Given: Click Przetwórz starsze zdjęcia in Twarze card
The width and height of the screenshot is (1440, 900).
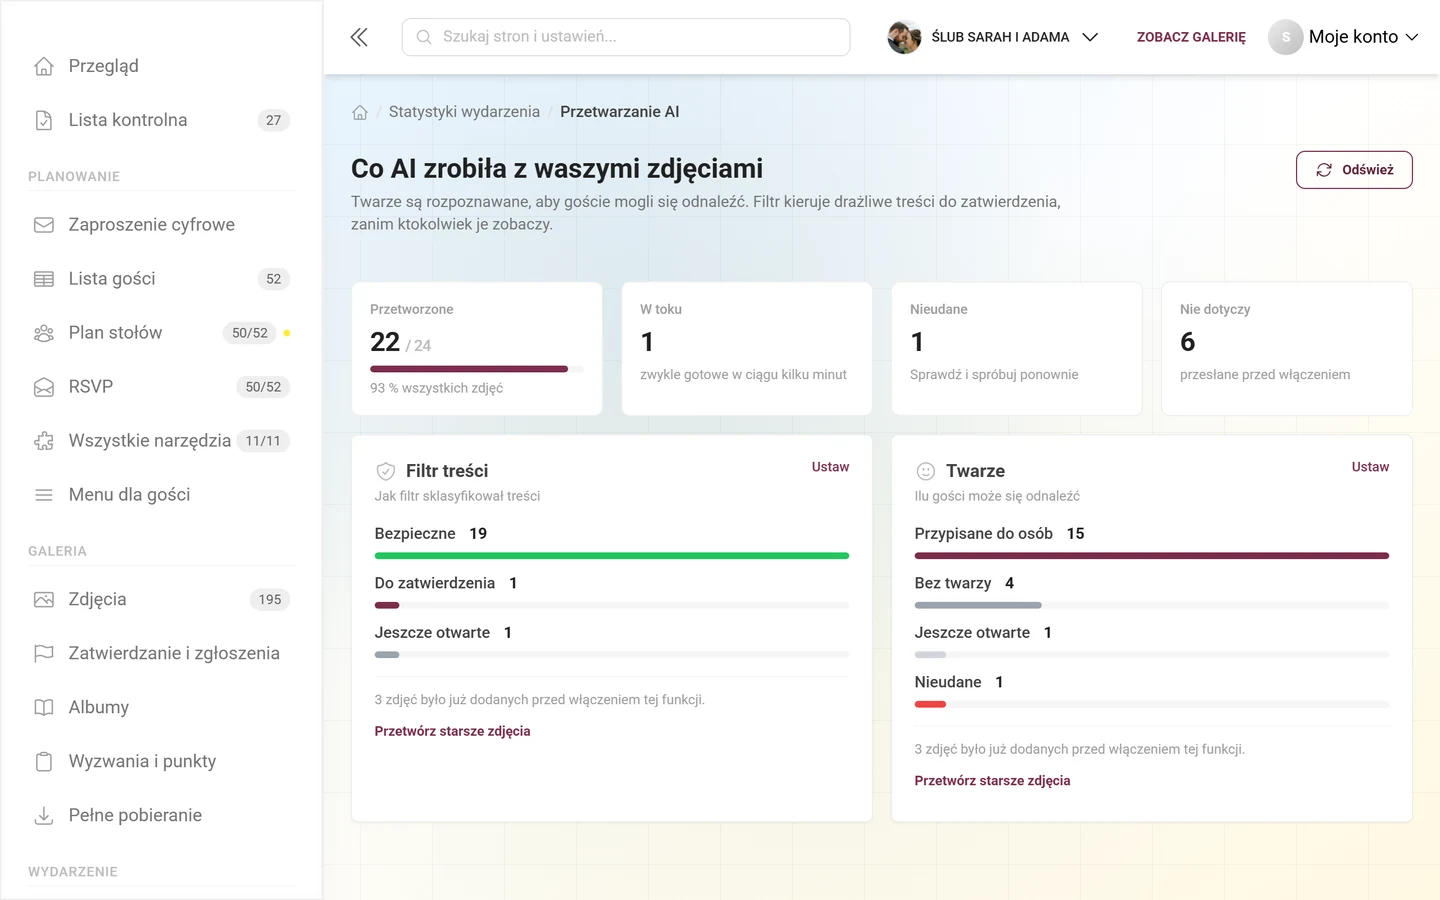Looking at the screenshot, I should click(x=992, y=780).
